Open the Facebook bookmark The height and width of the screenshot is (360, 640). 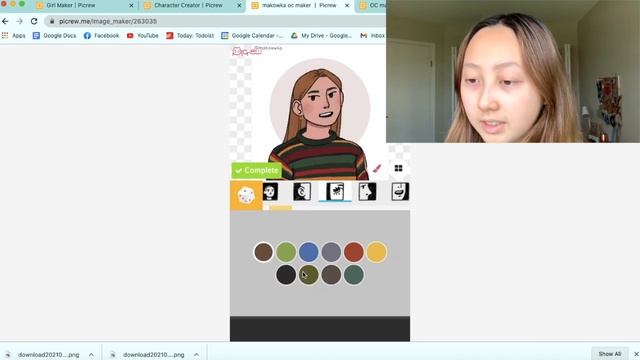pyautogui.click(x=101, y=36)
